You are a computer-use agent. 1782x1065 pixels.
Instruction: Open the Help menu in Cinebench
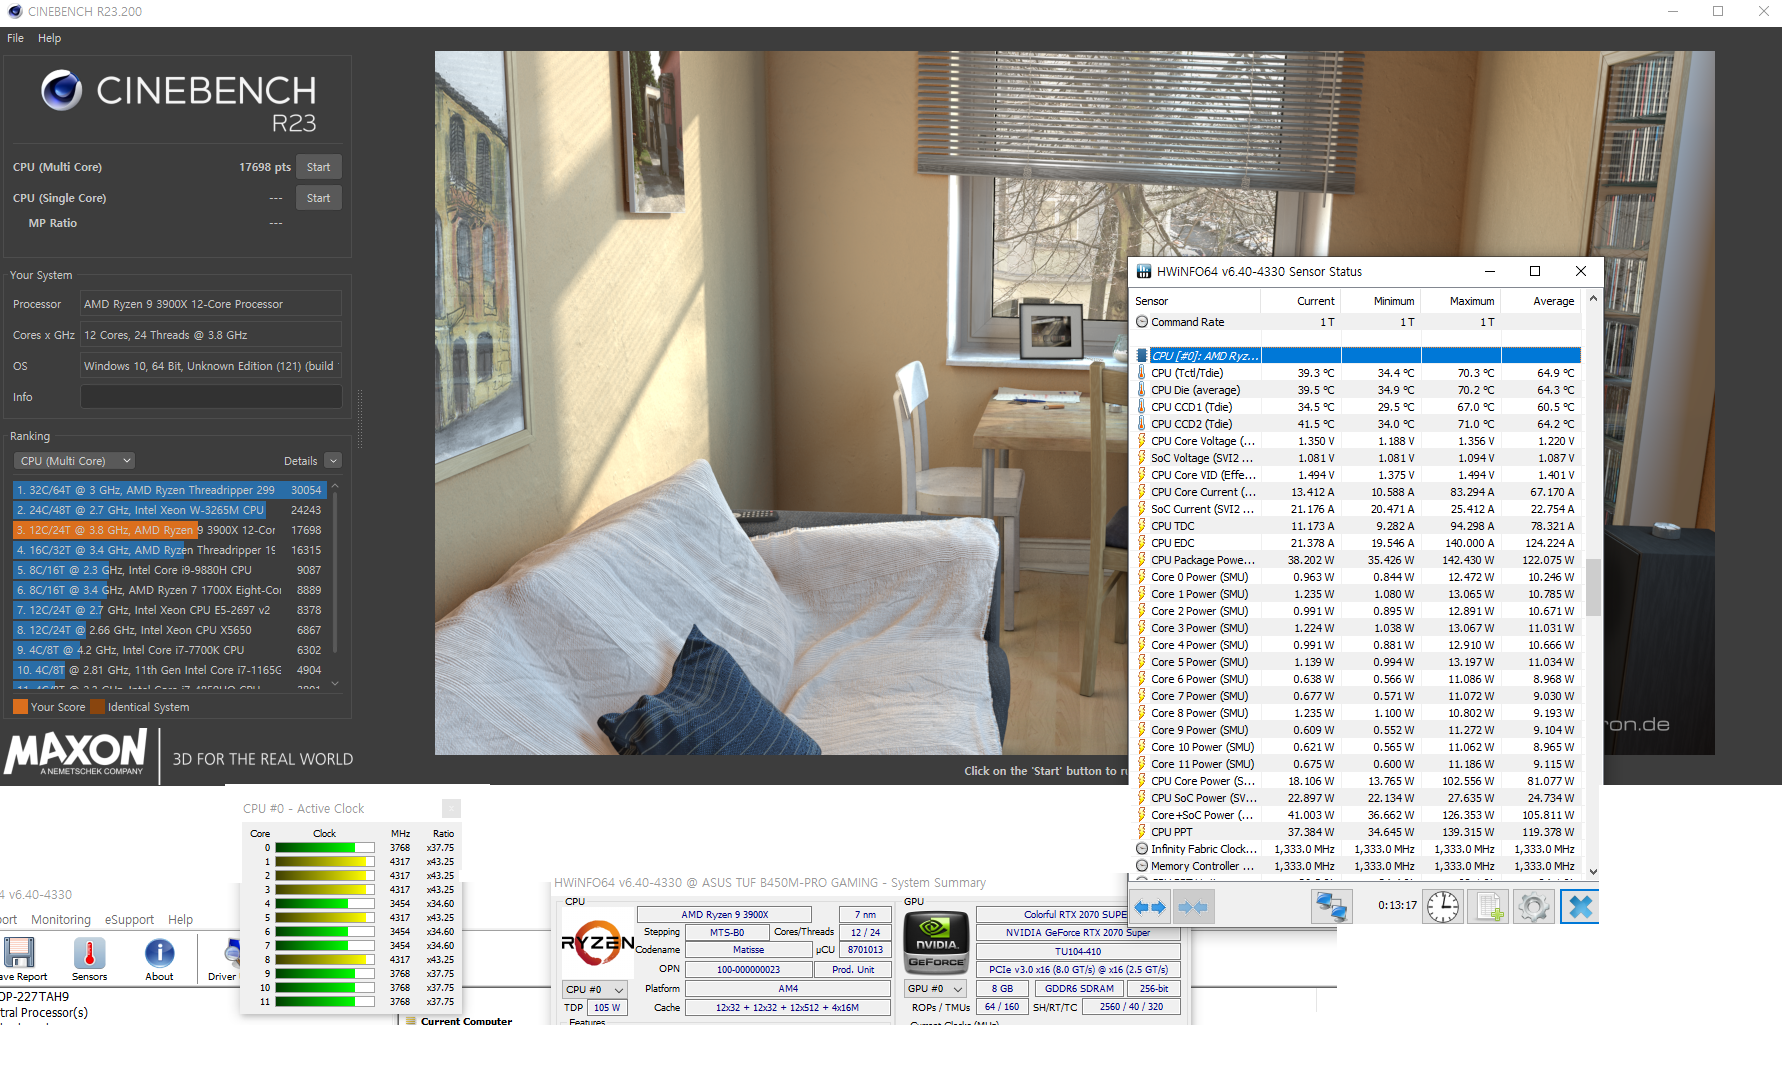pyautogui.click(x=49, y=38)
